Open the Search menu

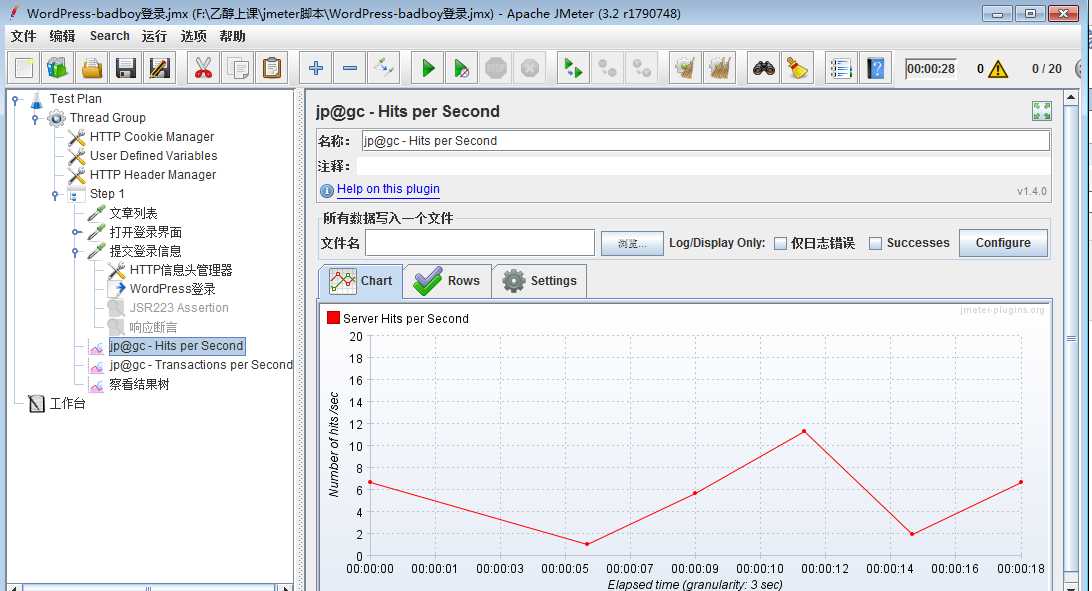click(x=109, y=36)
